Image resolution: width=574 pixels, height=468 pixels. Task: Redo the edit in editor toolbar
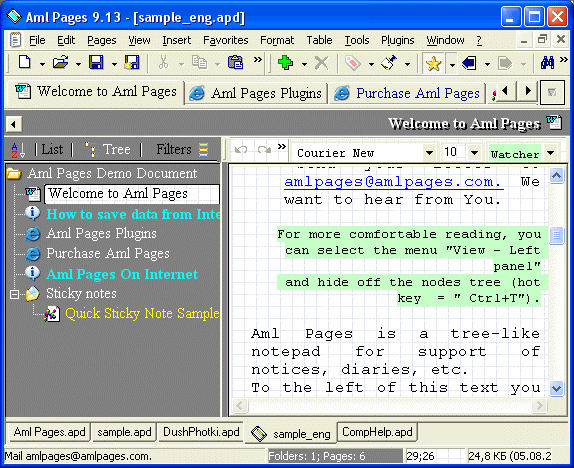(264, 150)
